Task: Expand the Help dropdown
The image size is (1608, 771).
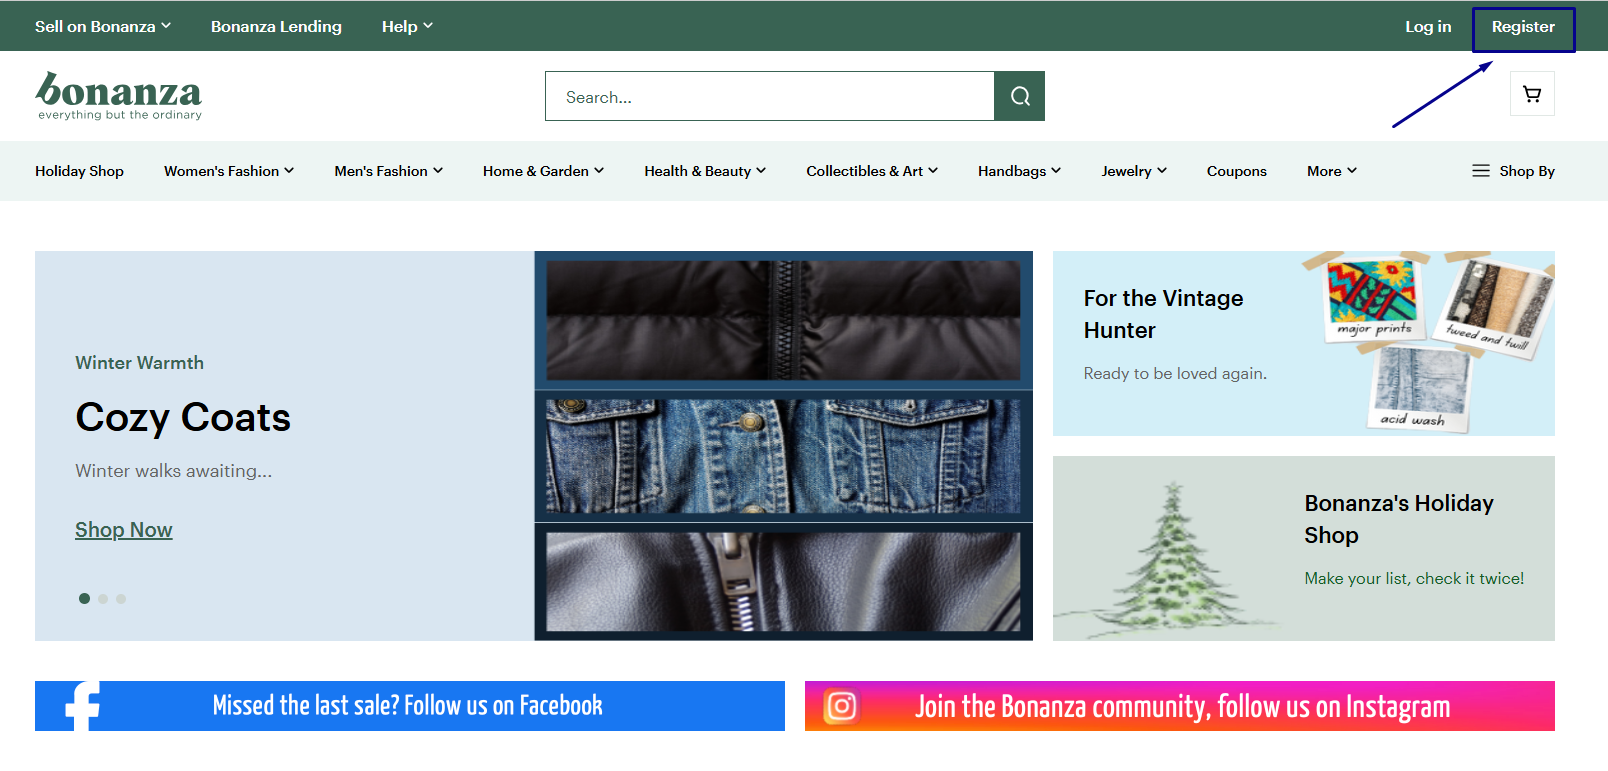Action: click(407, 26)
